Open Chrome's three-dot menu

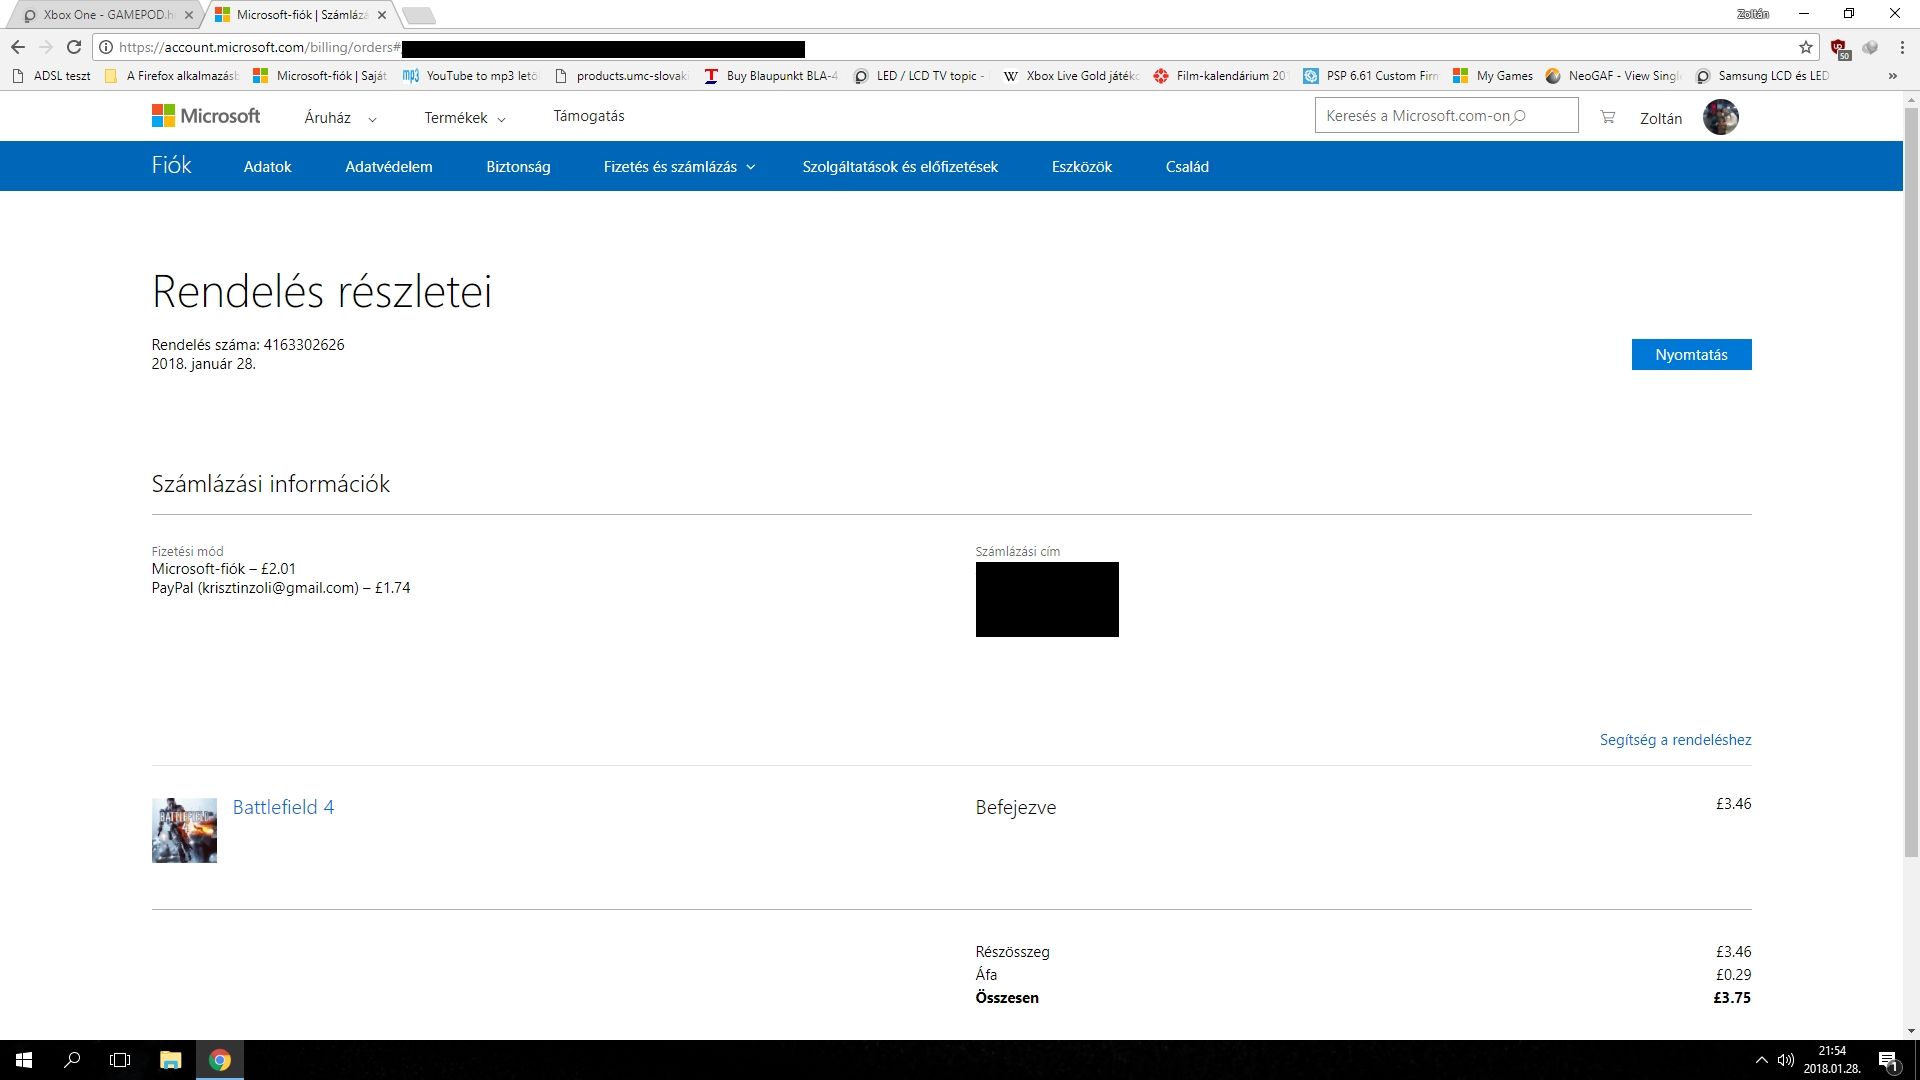[x=1901, y=47]
